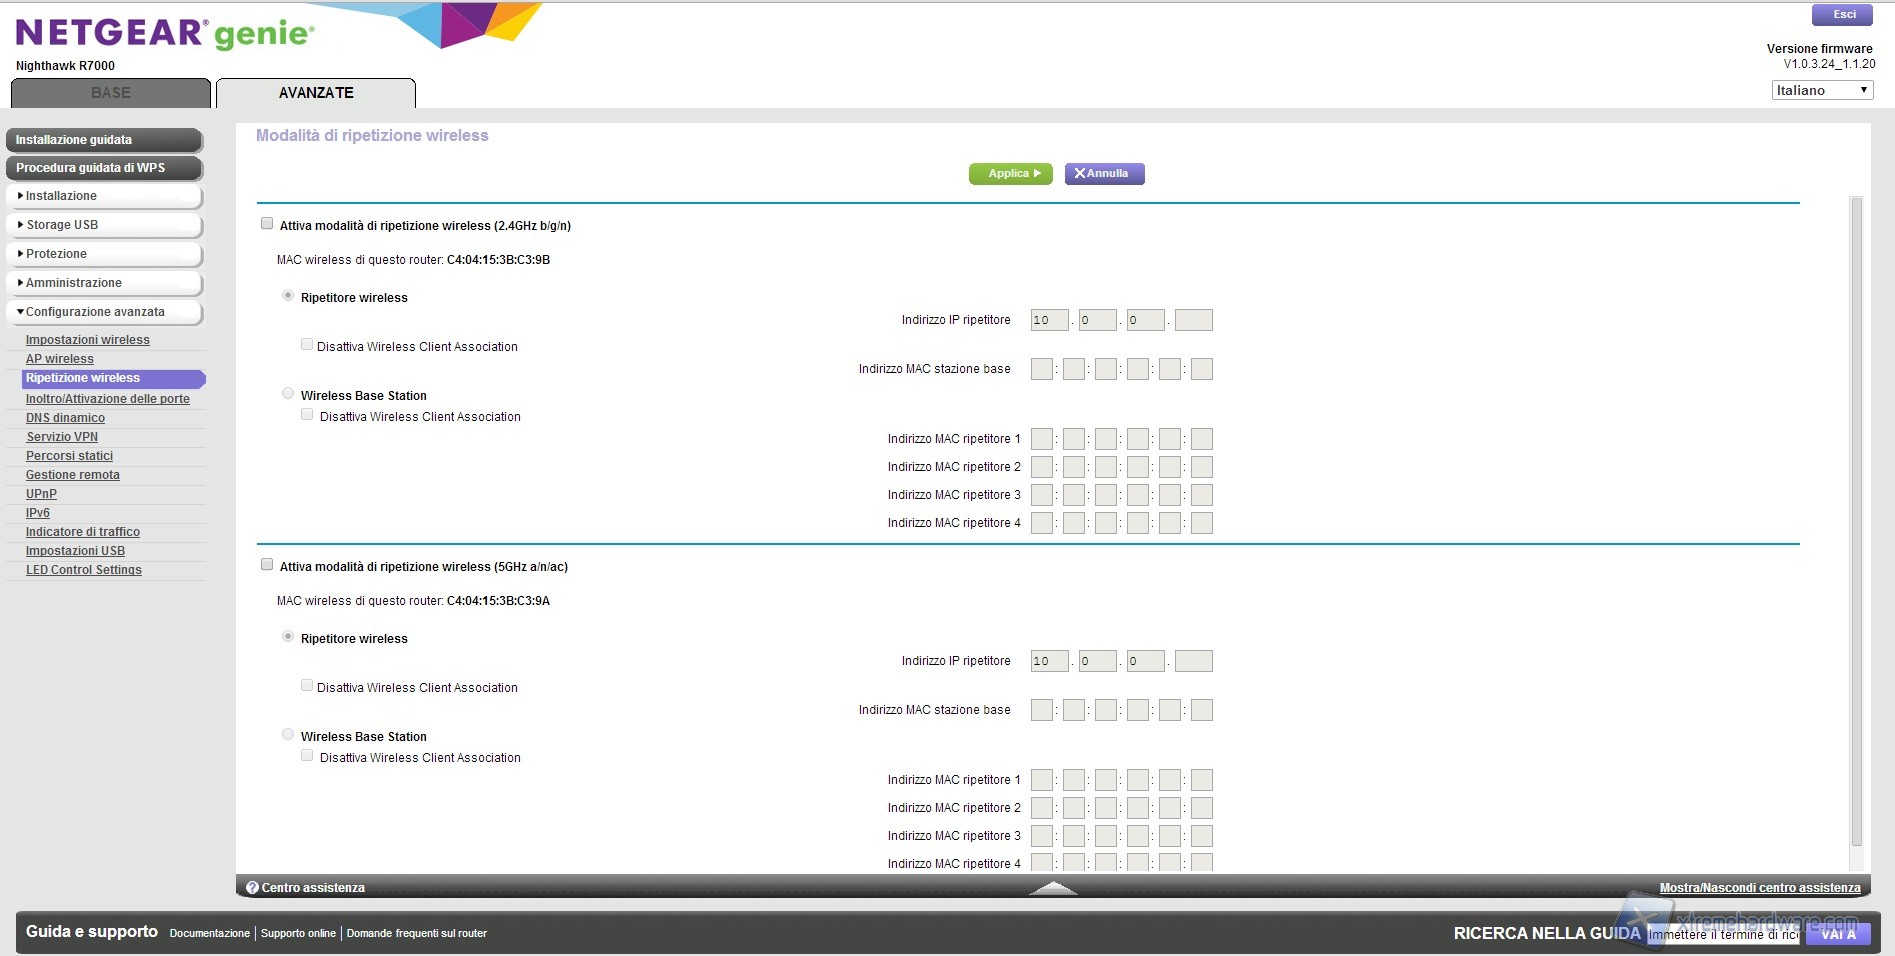Expand help center with the up arrow
This screenshot has width=1895, height=956.
coord(1052,887)
